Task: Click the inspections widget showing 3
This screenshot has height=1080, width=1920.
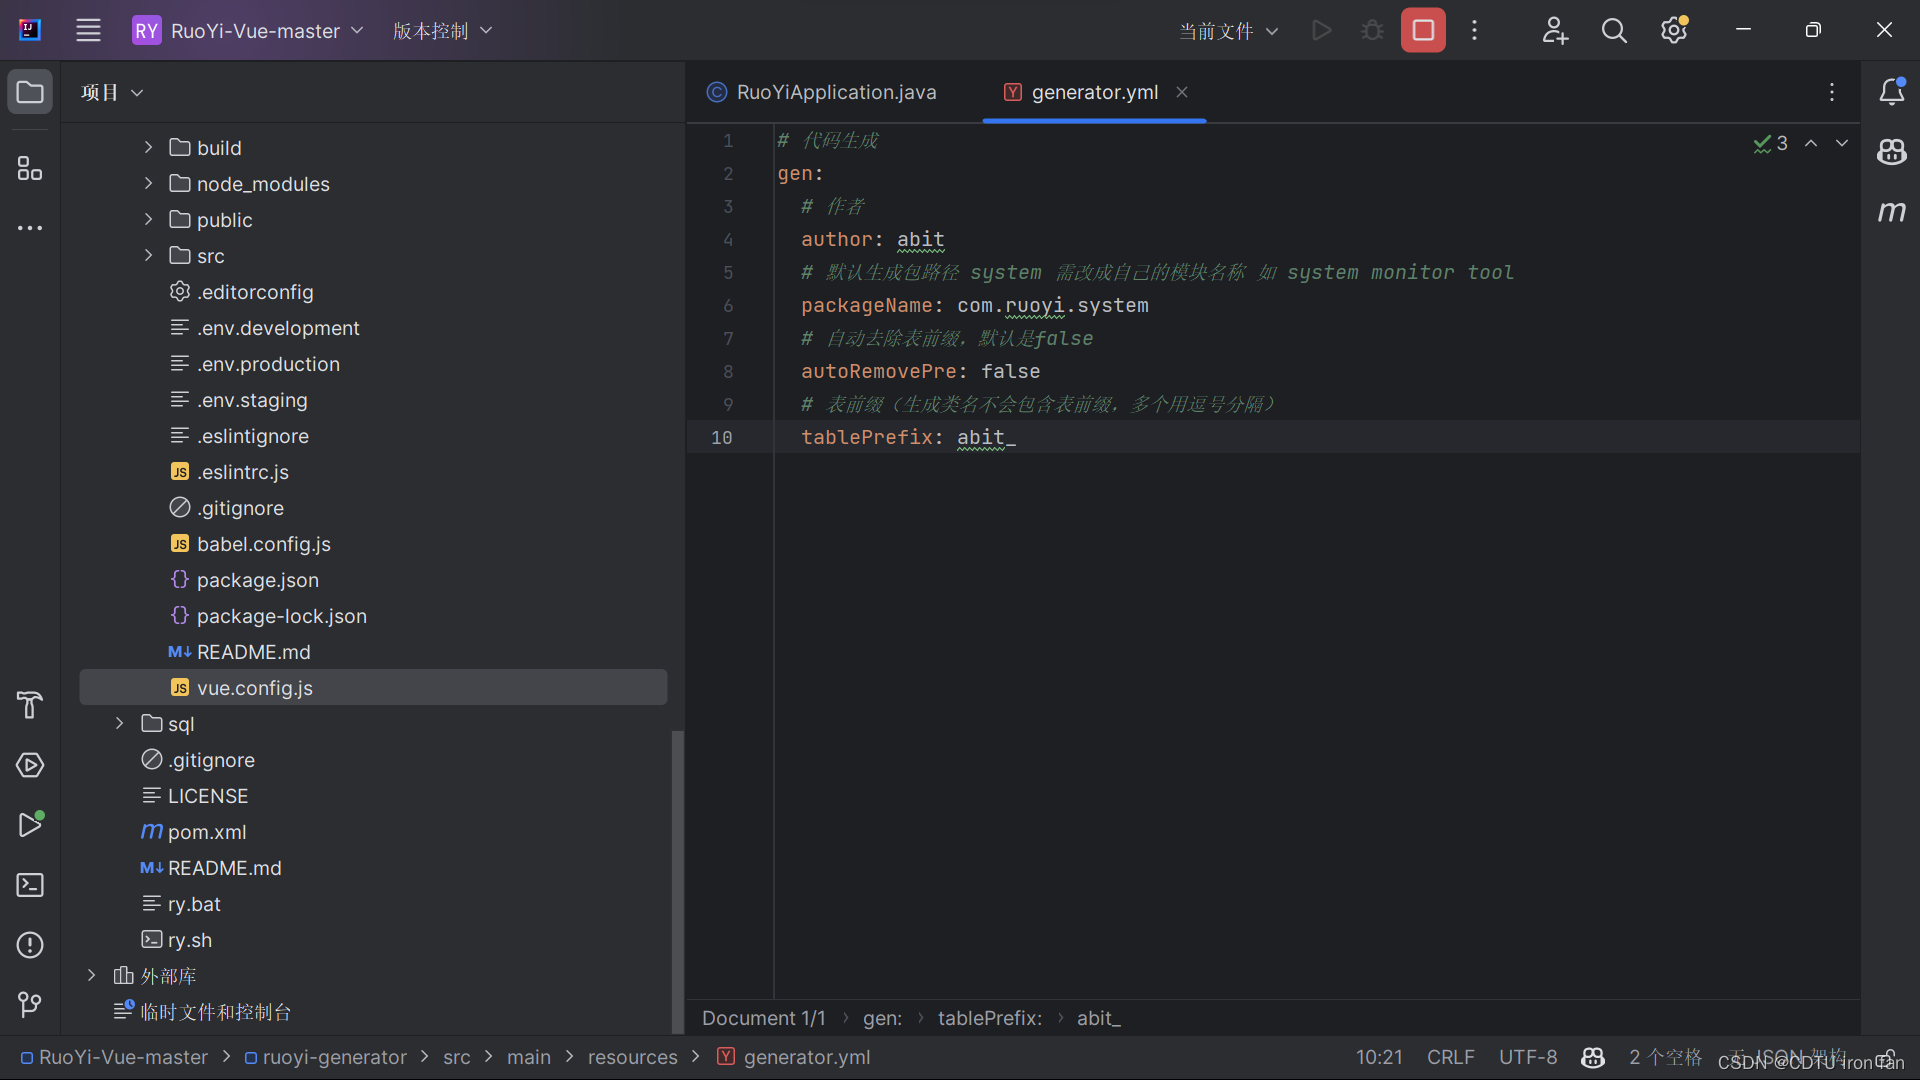Action: [1770, 143]
